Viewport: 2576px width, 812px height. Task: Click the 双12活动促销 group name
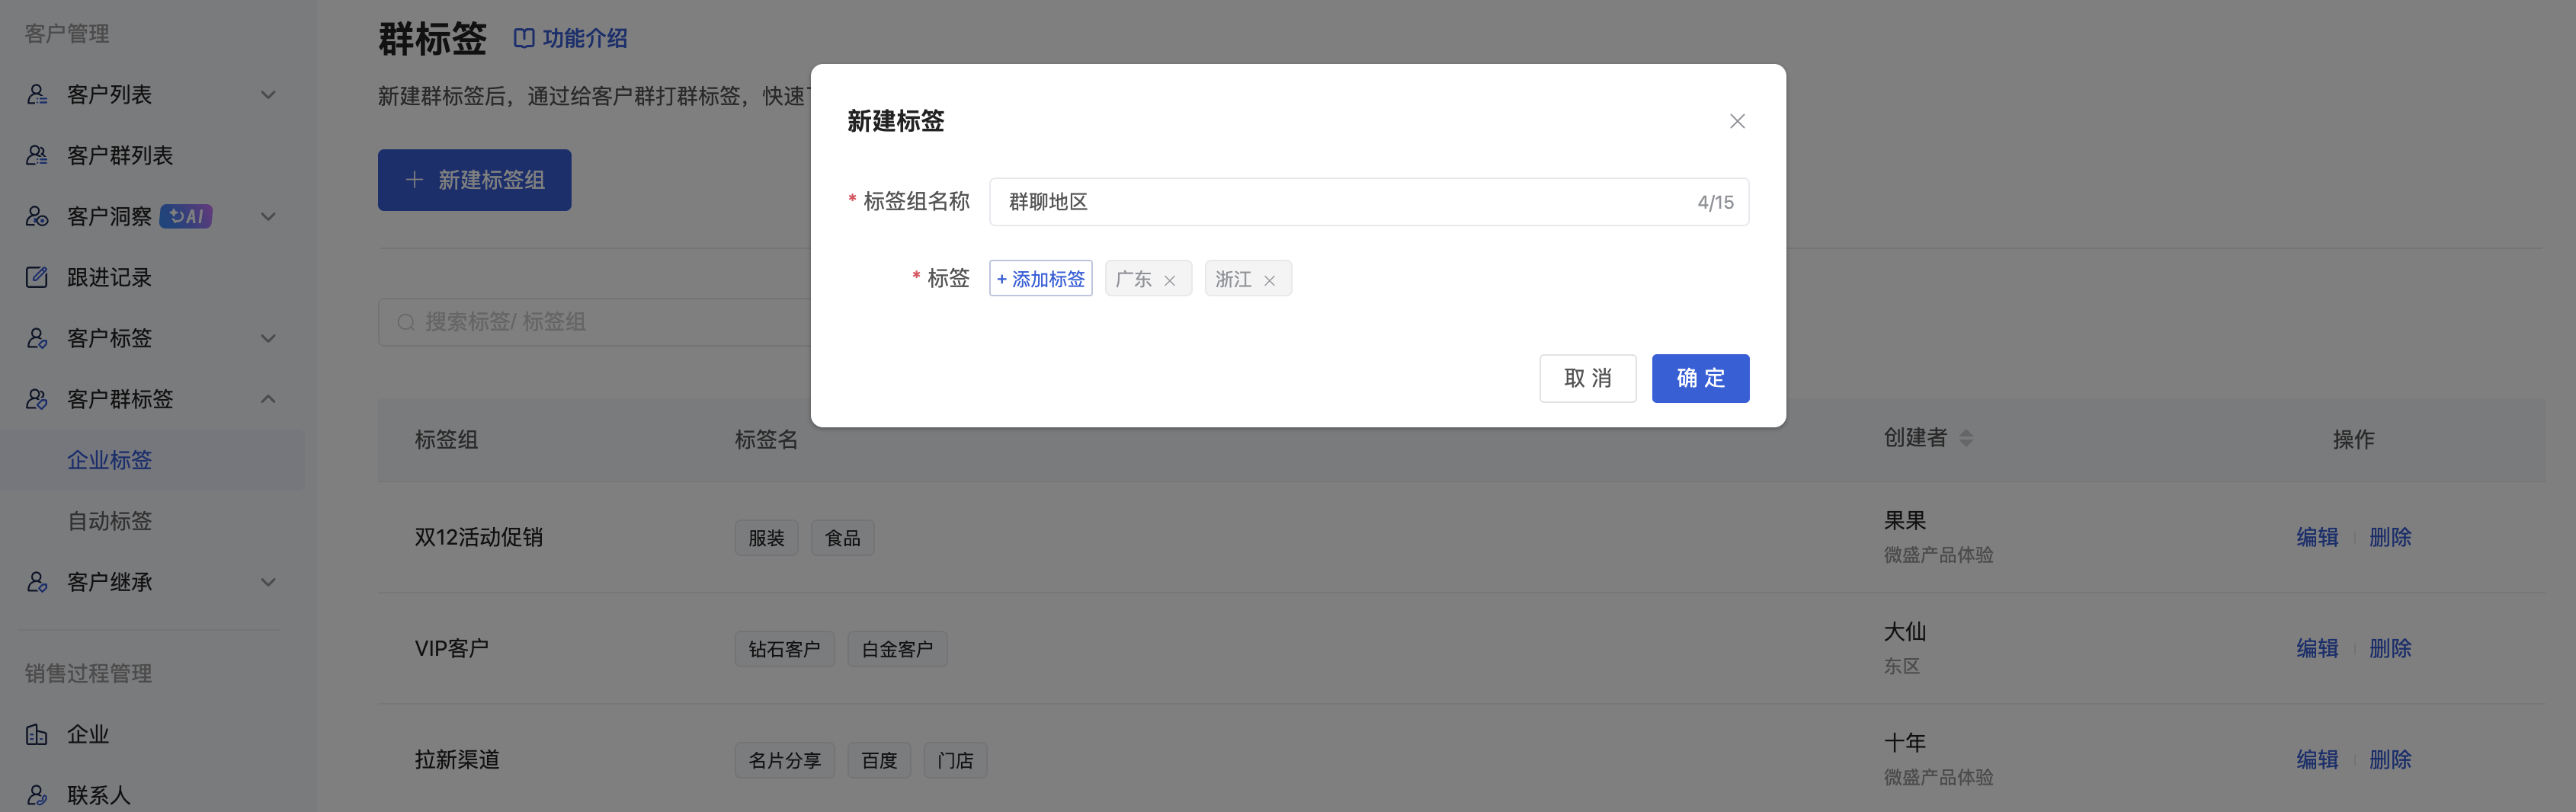(478, 537)
